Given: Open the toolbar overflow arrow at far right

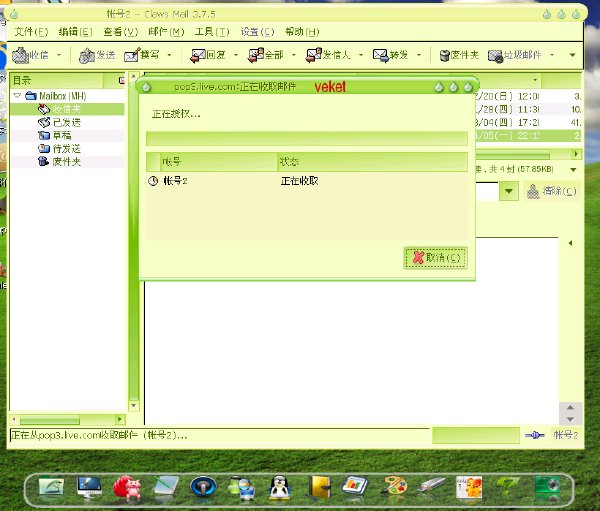Looking at the screenshot, I should tap(572, 55).
